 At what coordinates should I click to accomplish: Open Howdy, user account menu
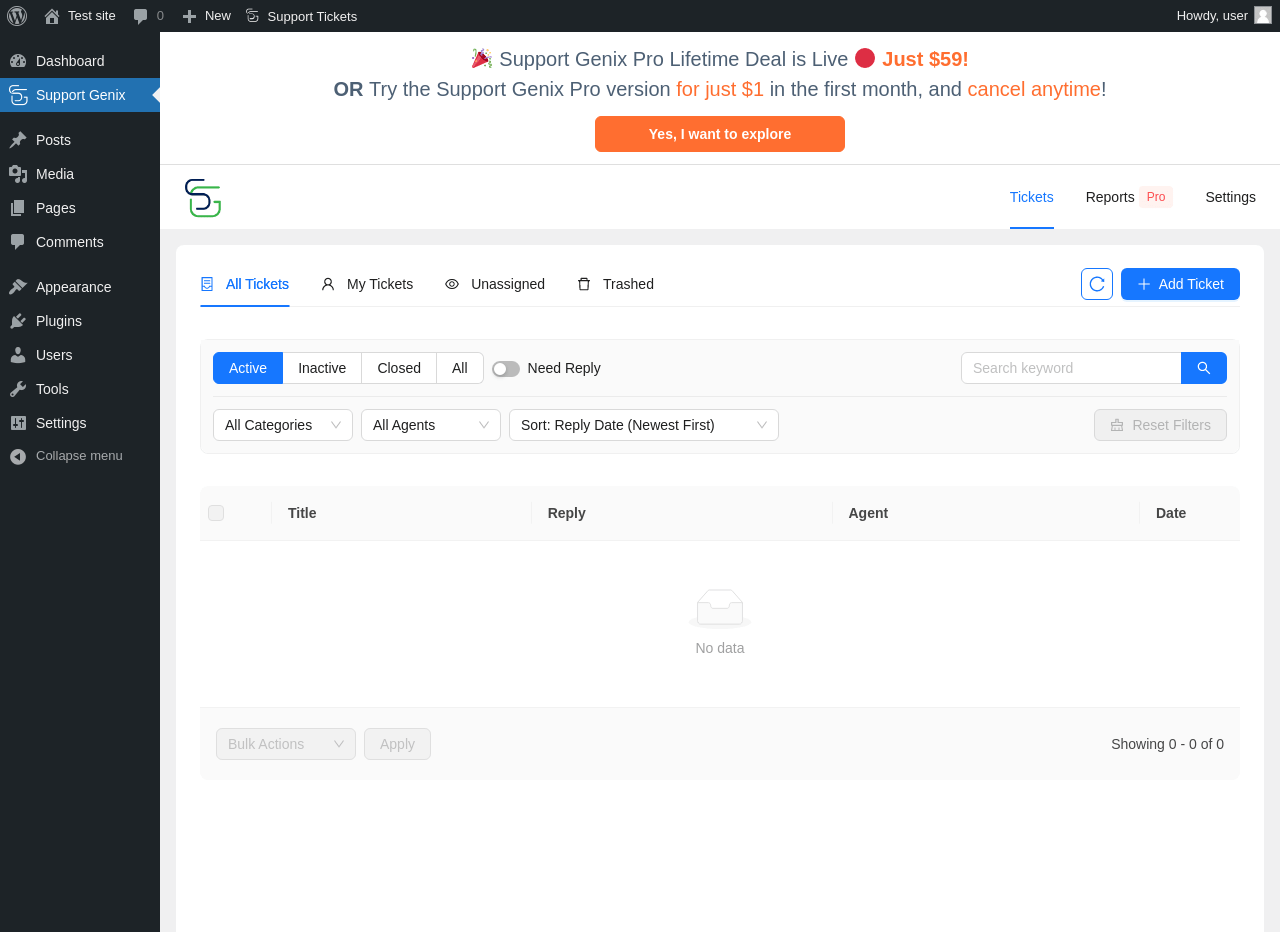pos(1223,16)
